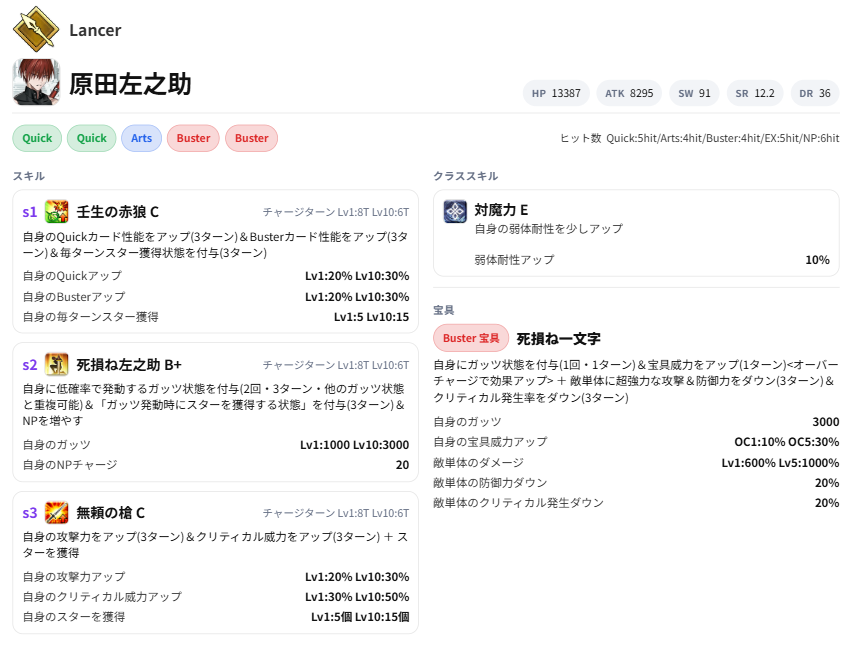Click the 死損ね左之助 B+ skill icon
This screenshot has height=648, width=858.
(56, 364)
